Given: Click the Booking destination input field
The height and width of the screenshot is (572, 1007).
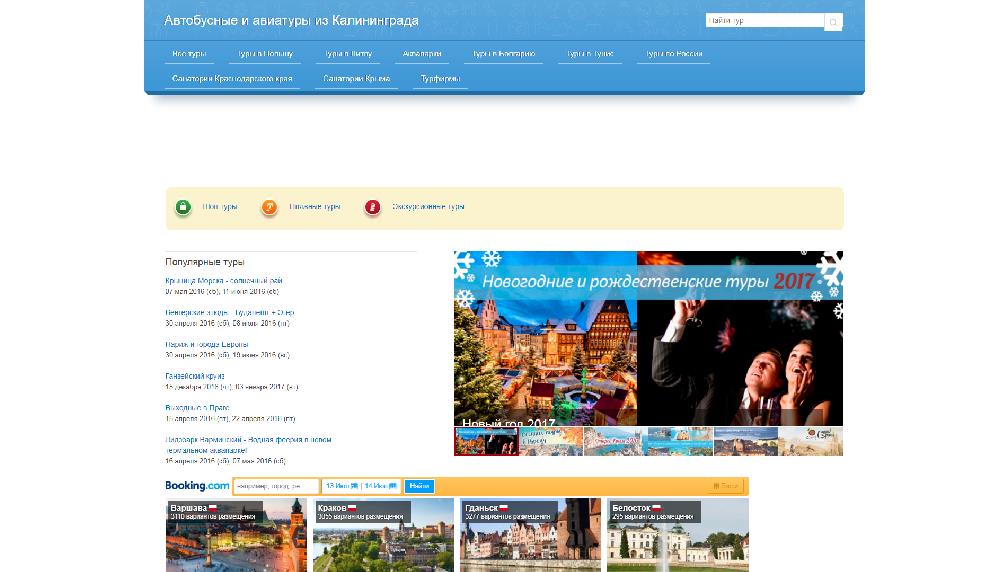Looking at the screenshot, I should click(276, 486).
